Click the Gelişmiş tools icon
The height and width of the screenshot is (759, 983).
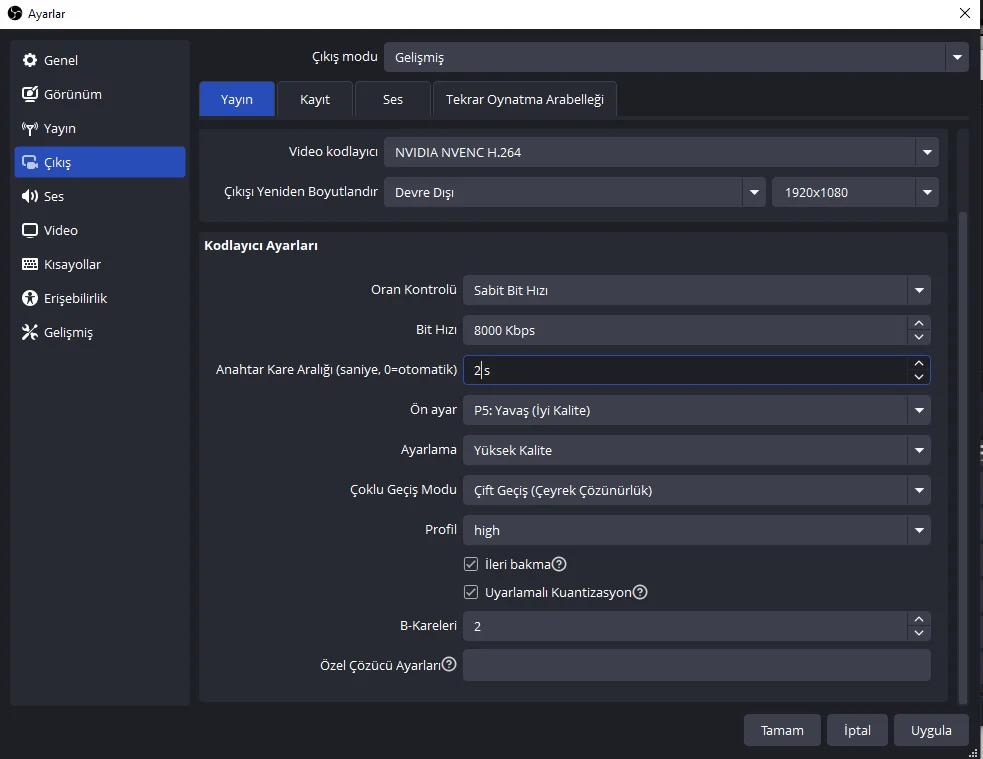point(29,332)
